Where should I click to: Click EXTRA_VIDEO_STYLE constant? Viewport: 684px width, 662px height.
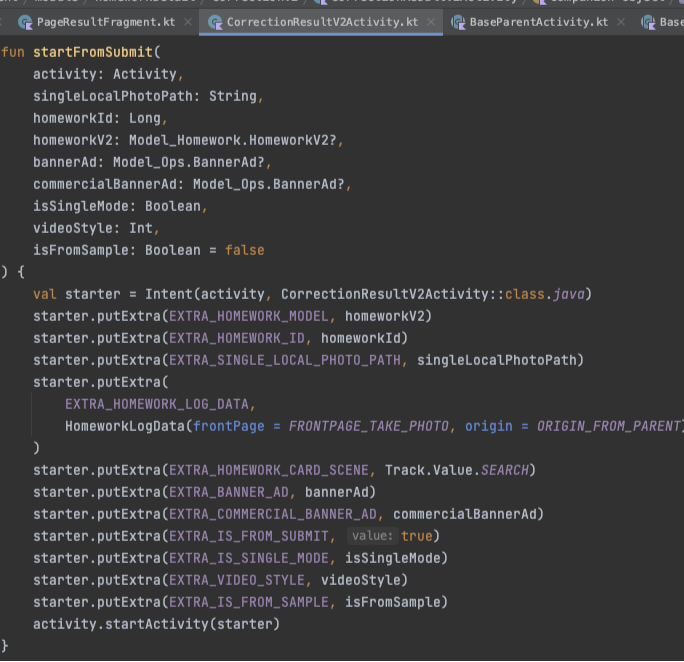pos(237,580)
